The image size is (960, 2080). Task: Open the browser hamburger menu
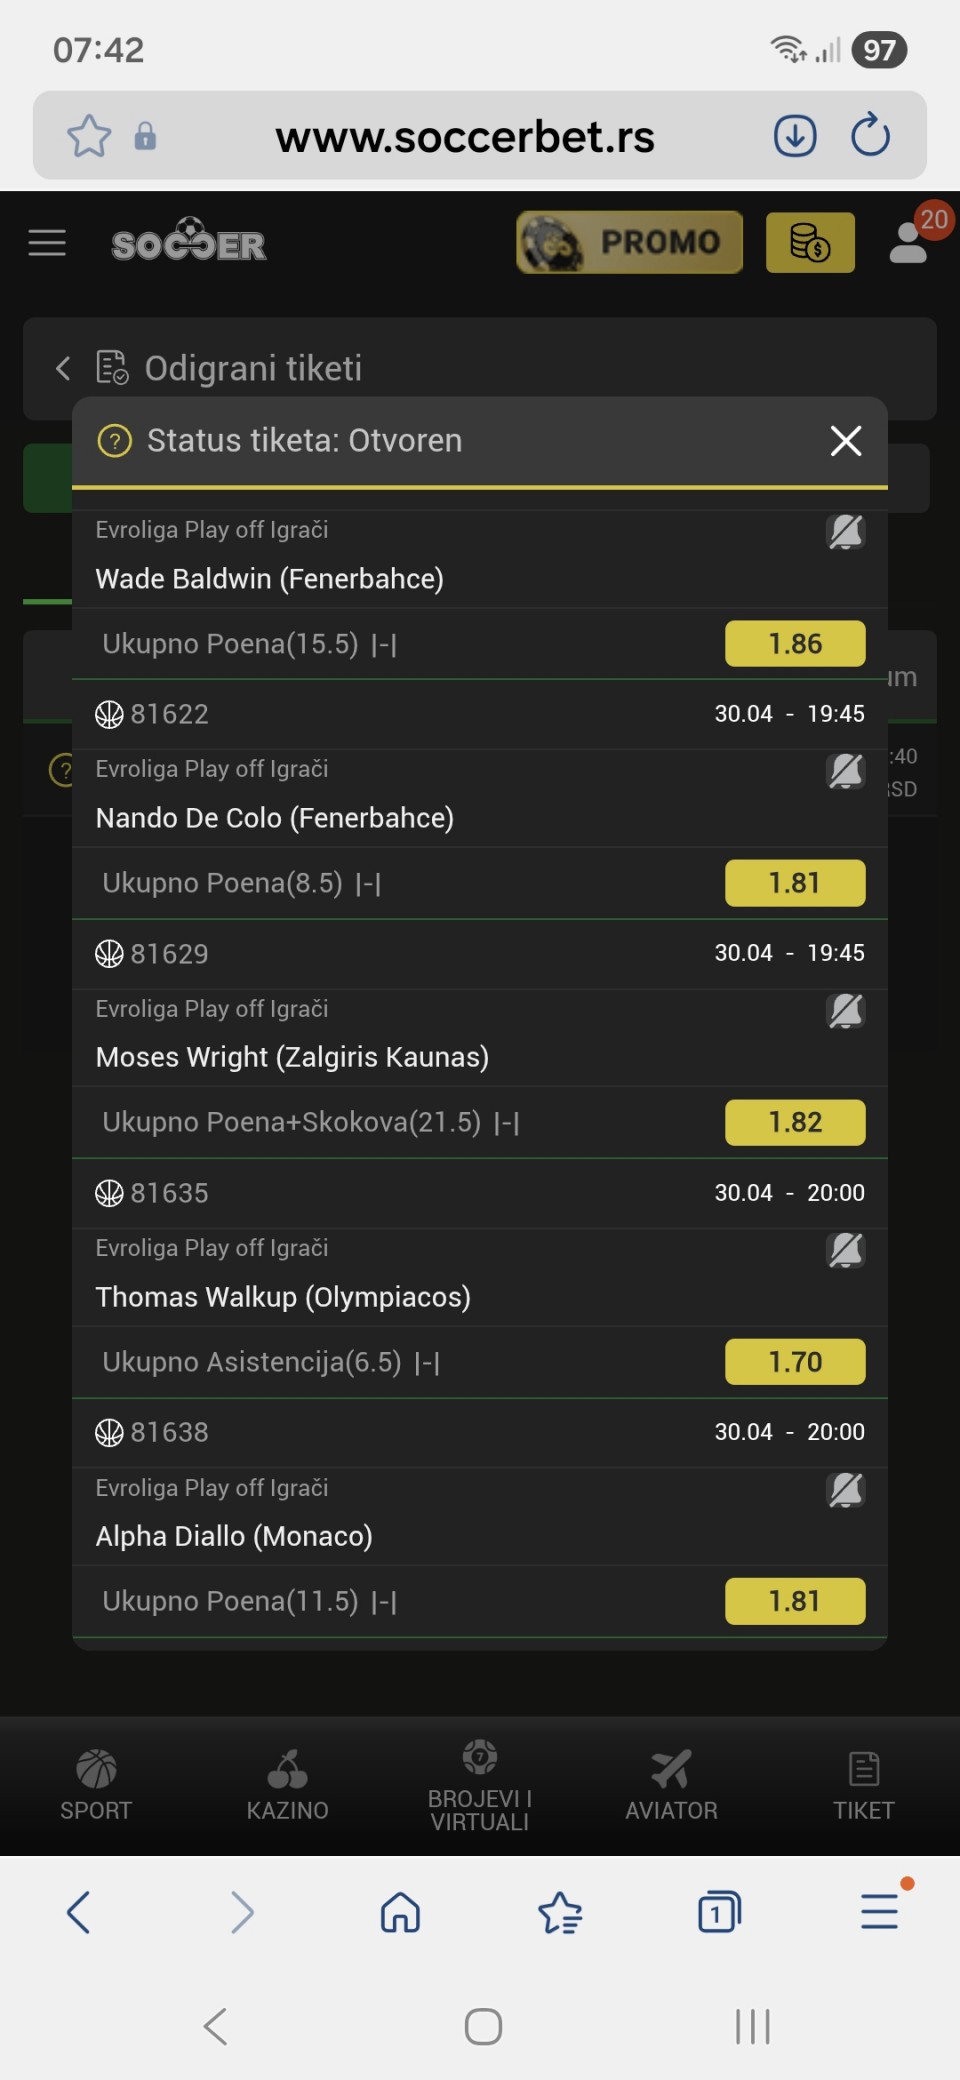(x=880, y=1910)
